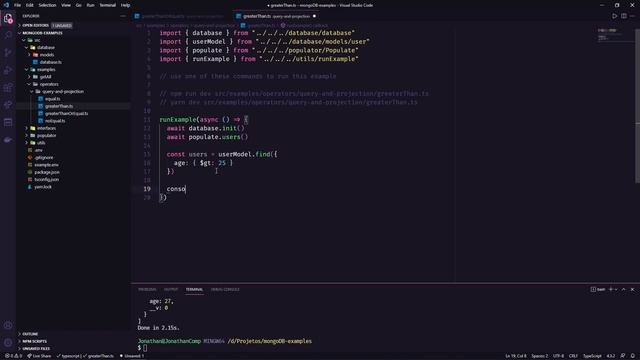Open the Source Control view
The image size is (640, 360).
(x=8, y=52)
